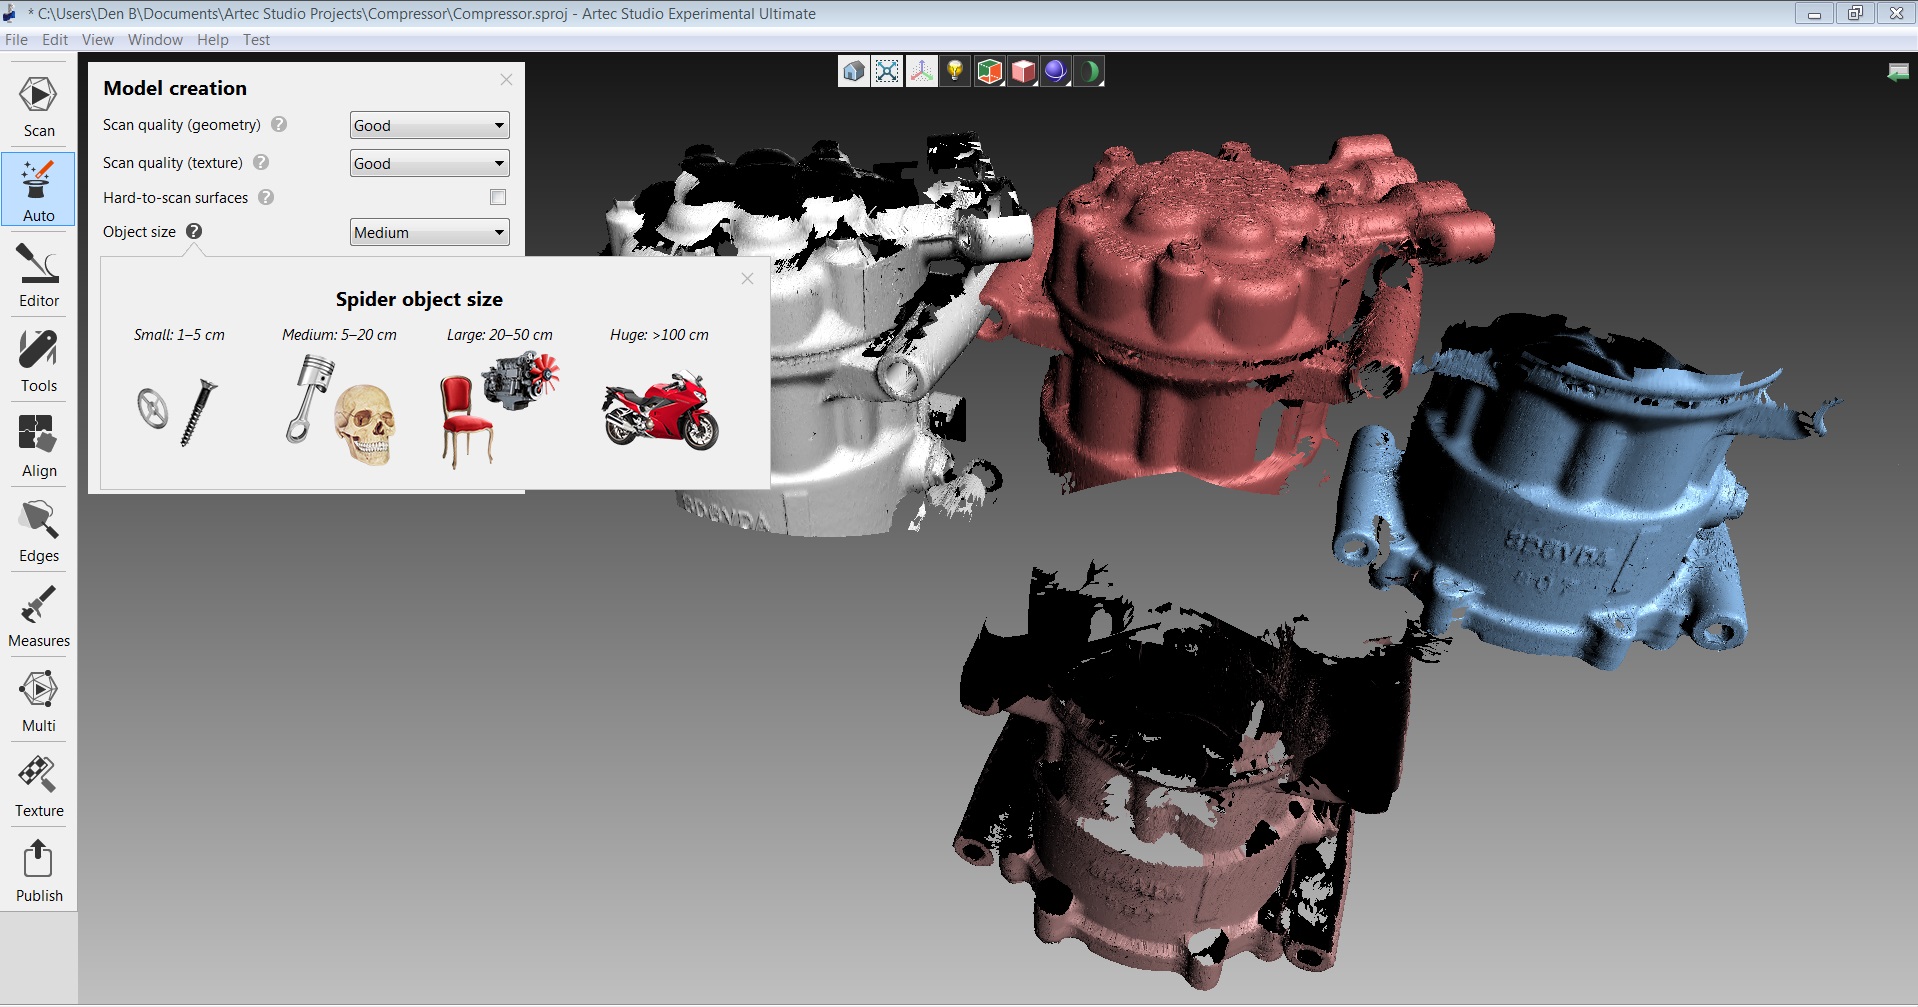Image resolution: width=1918 pixels, height=1007 pixels.
Task: Expand the Scan quality (texture) dropdown
Action: 429,163
